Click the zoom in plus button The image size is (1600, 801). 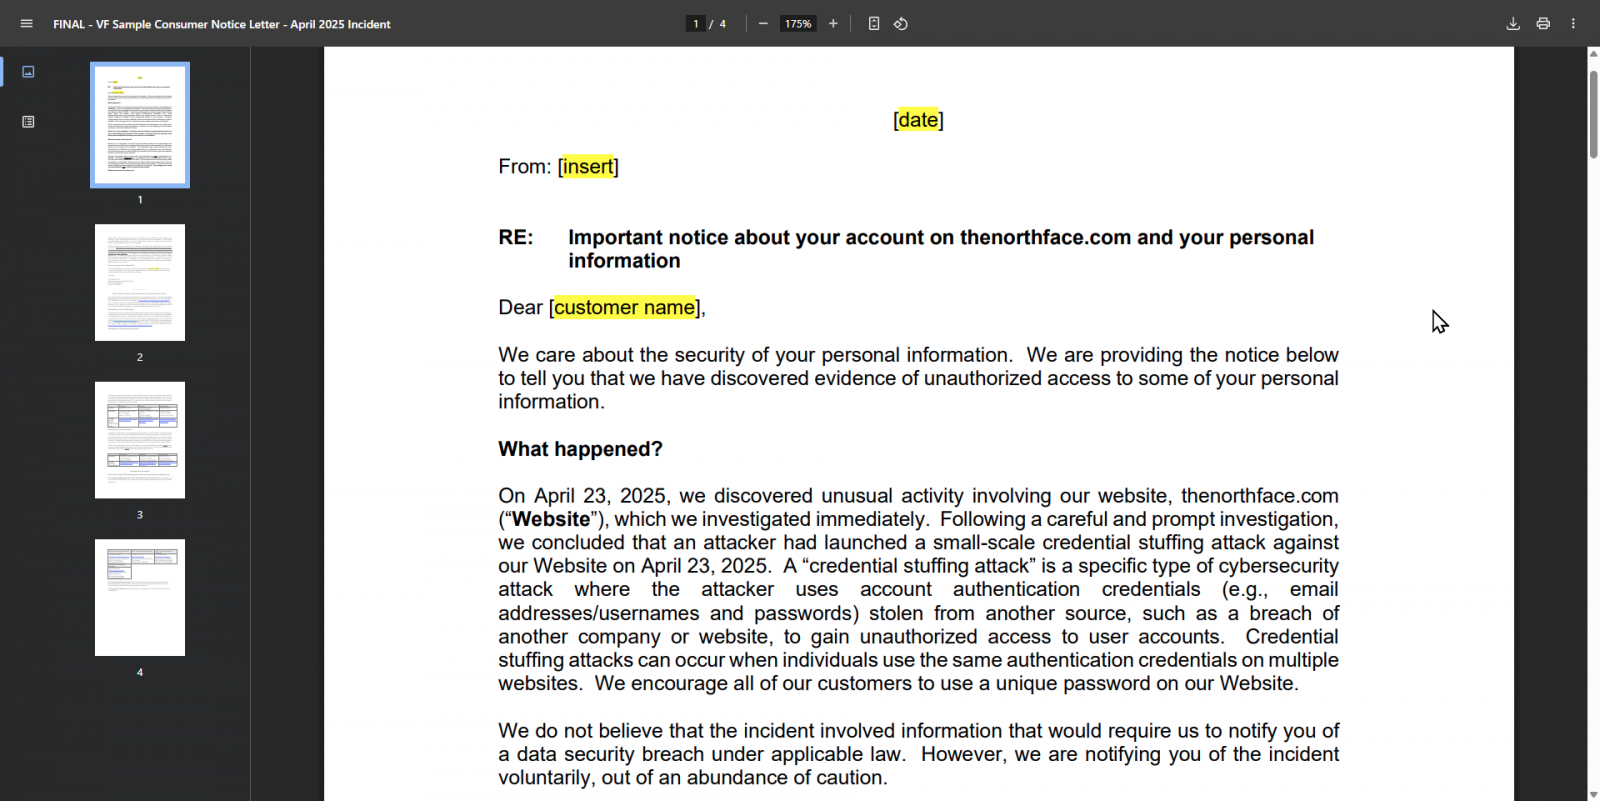coord(833,24)
